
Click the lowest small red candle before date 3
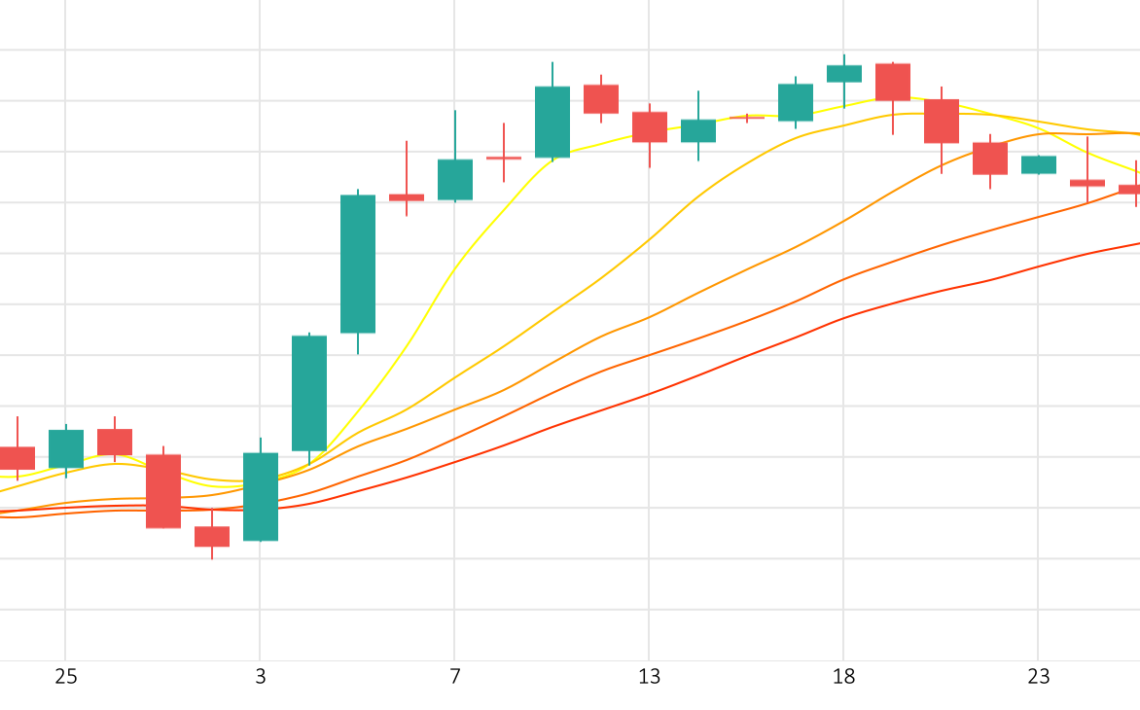tap(212, 536)
